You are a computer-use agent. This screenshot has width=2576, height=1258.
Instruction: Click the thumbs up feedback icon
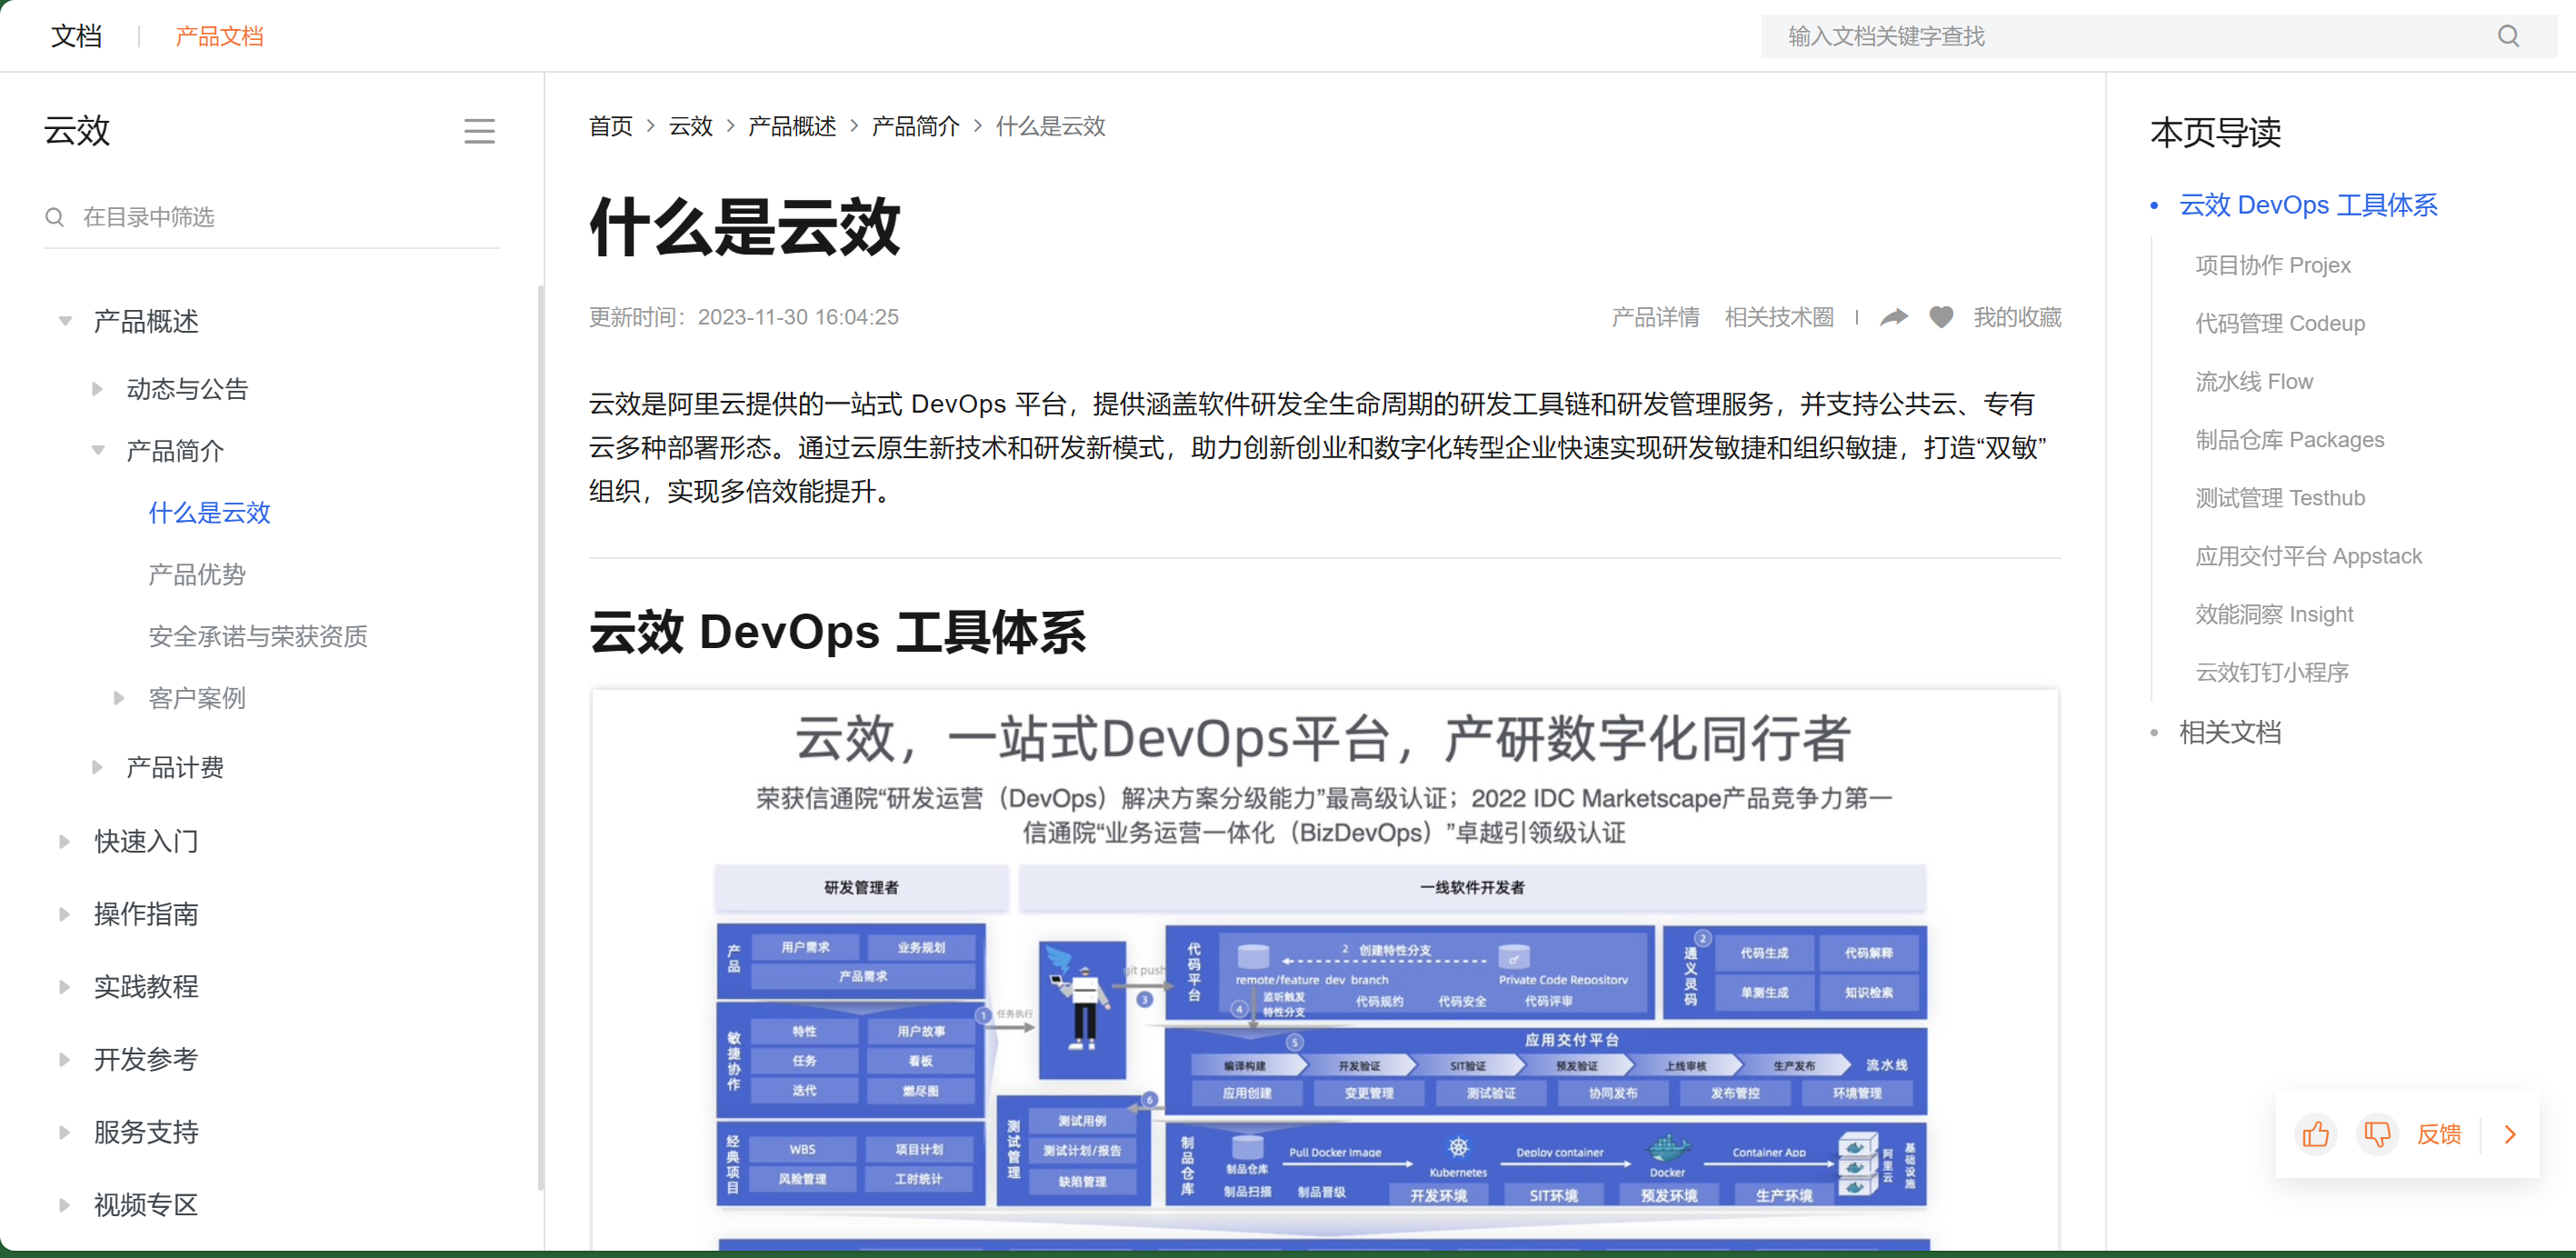point(2315,1134)
